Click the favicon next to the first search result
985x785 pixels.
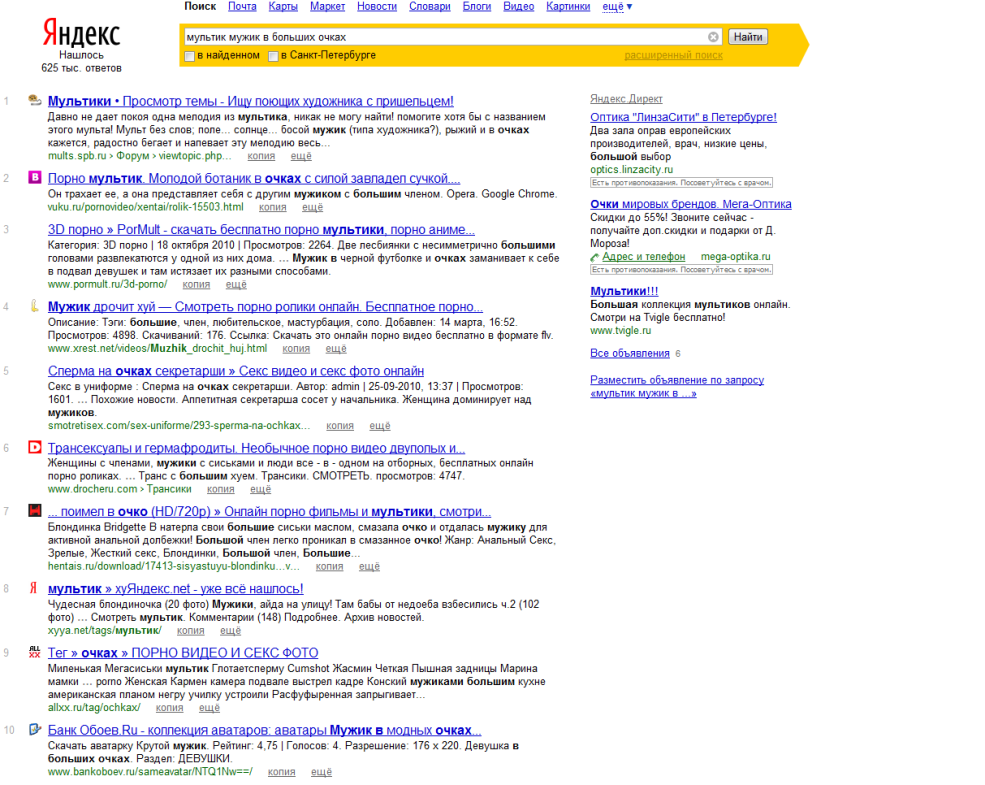click(34, 101)
